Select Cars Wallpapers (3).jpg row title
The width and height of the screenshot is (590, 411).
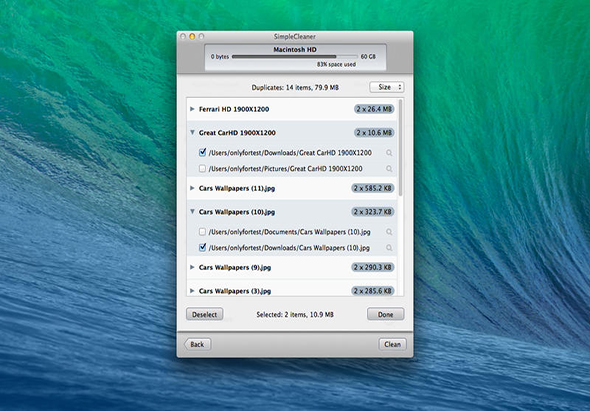click(235, 291)
